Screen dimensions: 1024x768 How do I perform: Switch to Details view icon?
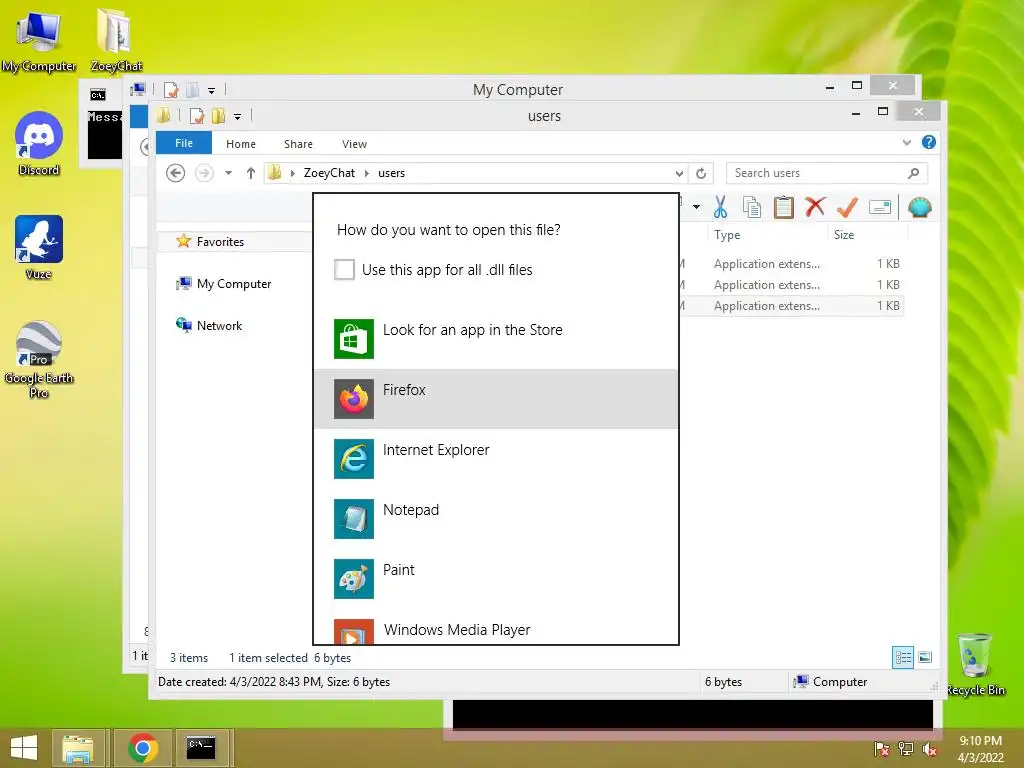(x=903, y=658)
